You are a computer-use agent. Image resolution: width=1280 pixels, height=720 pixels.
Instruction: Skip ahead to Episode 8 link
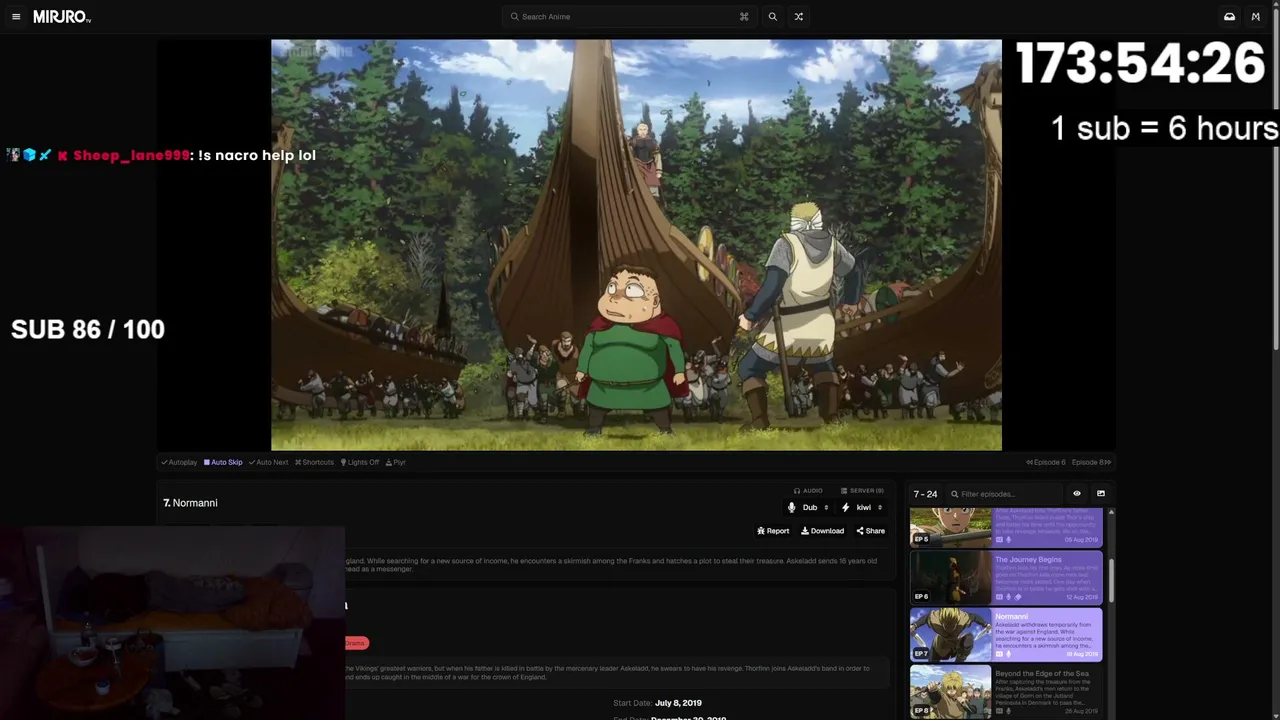pos(1091,462)
